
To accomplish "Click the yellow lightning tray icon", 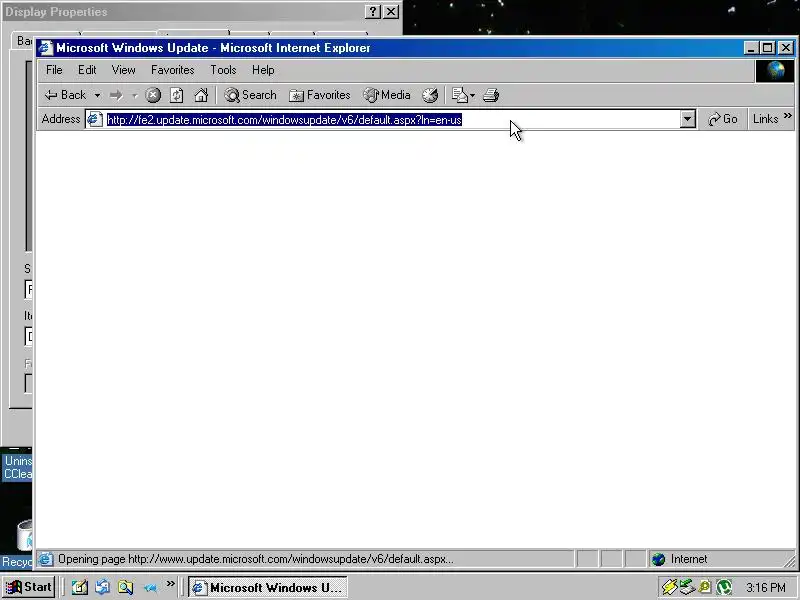I will click(669, 587).
